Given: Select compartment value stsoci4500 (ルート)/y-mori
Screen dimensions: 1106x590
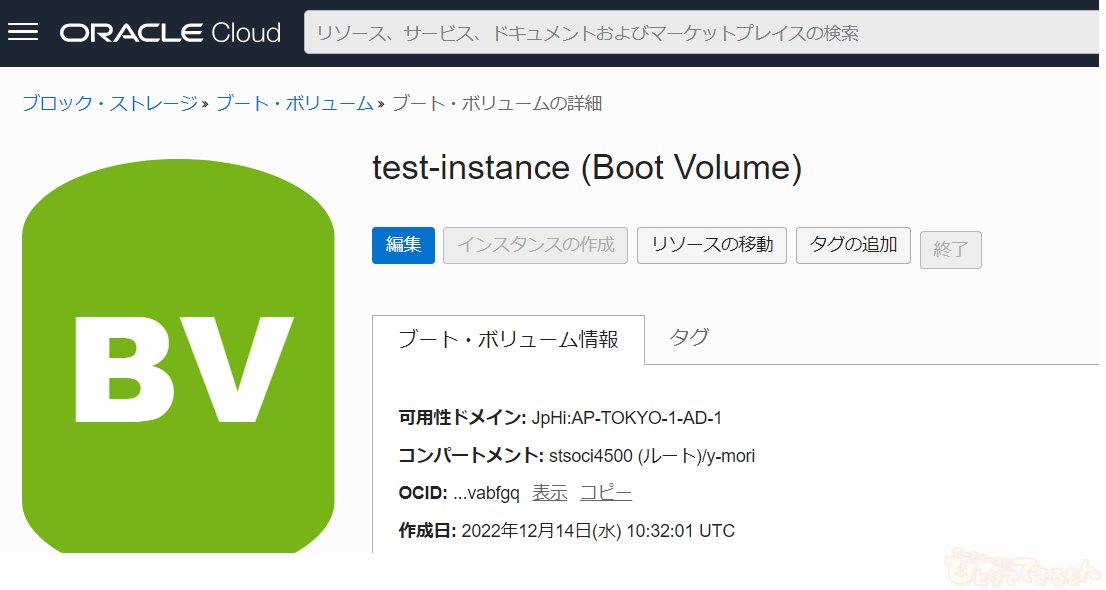Looking at the screenshot, I should pyautogui.click(x=652, y=456).
